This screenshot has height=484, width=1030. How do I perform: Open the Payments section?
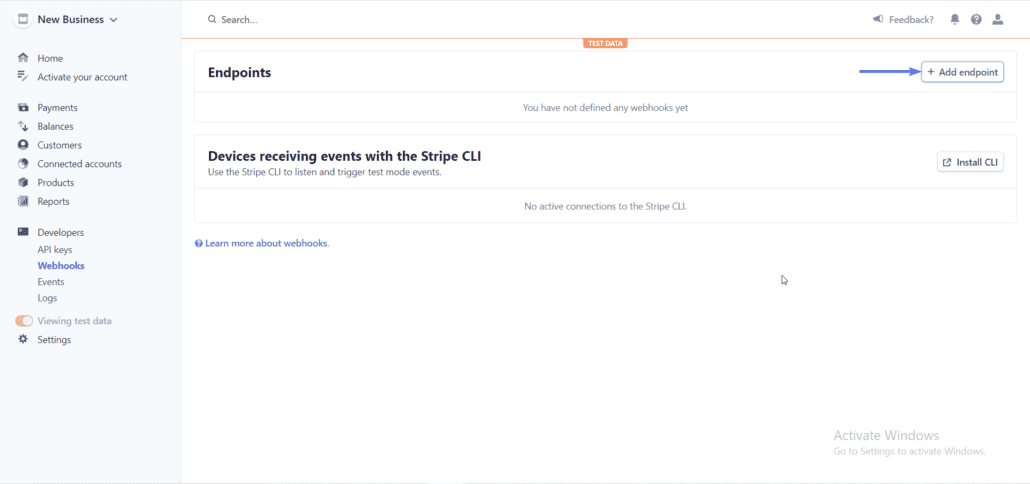point(57,108)
